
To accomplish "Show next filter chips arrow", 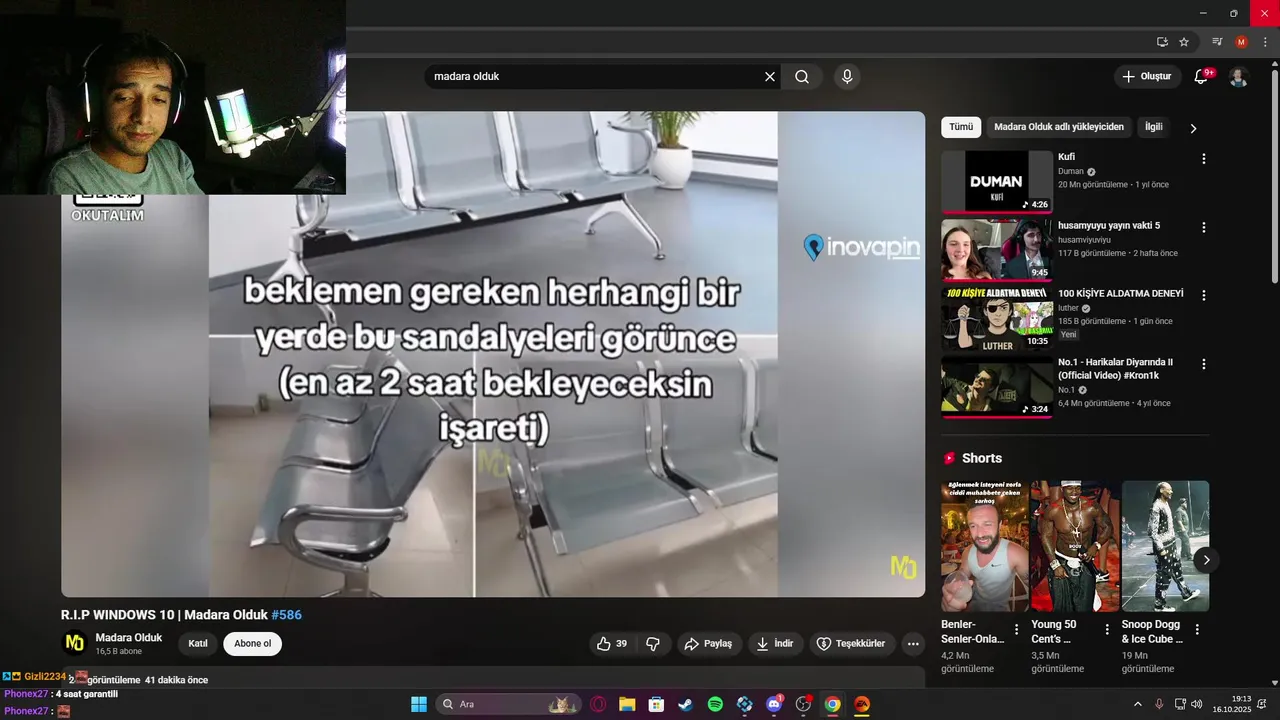I will (x=1193, y=128).
